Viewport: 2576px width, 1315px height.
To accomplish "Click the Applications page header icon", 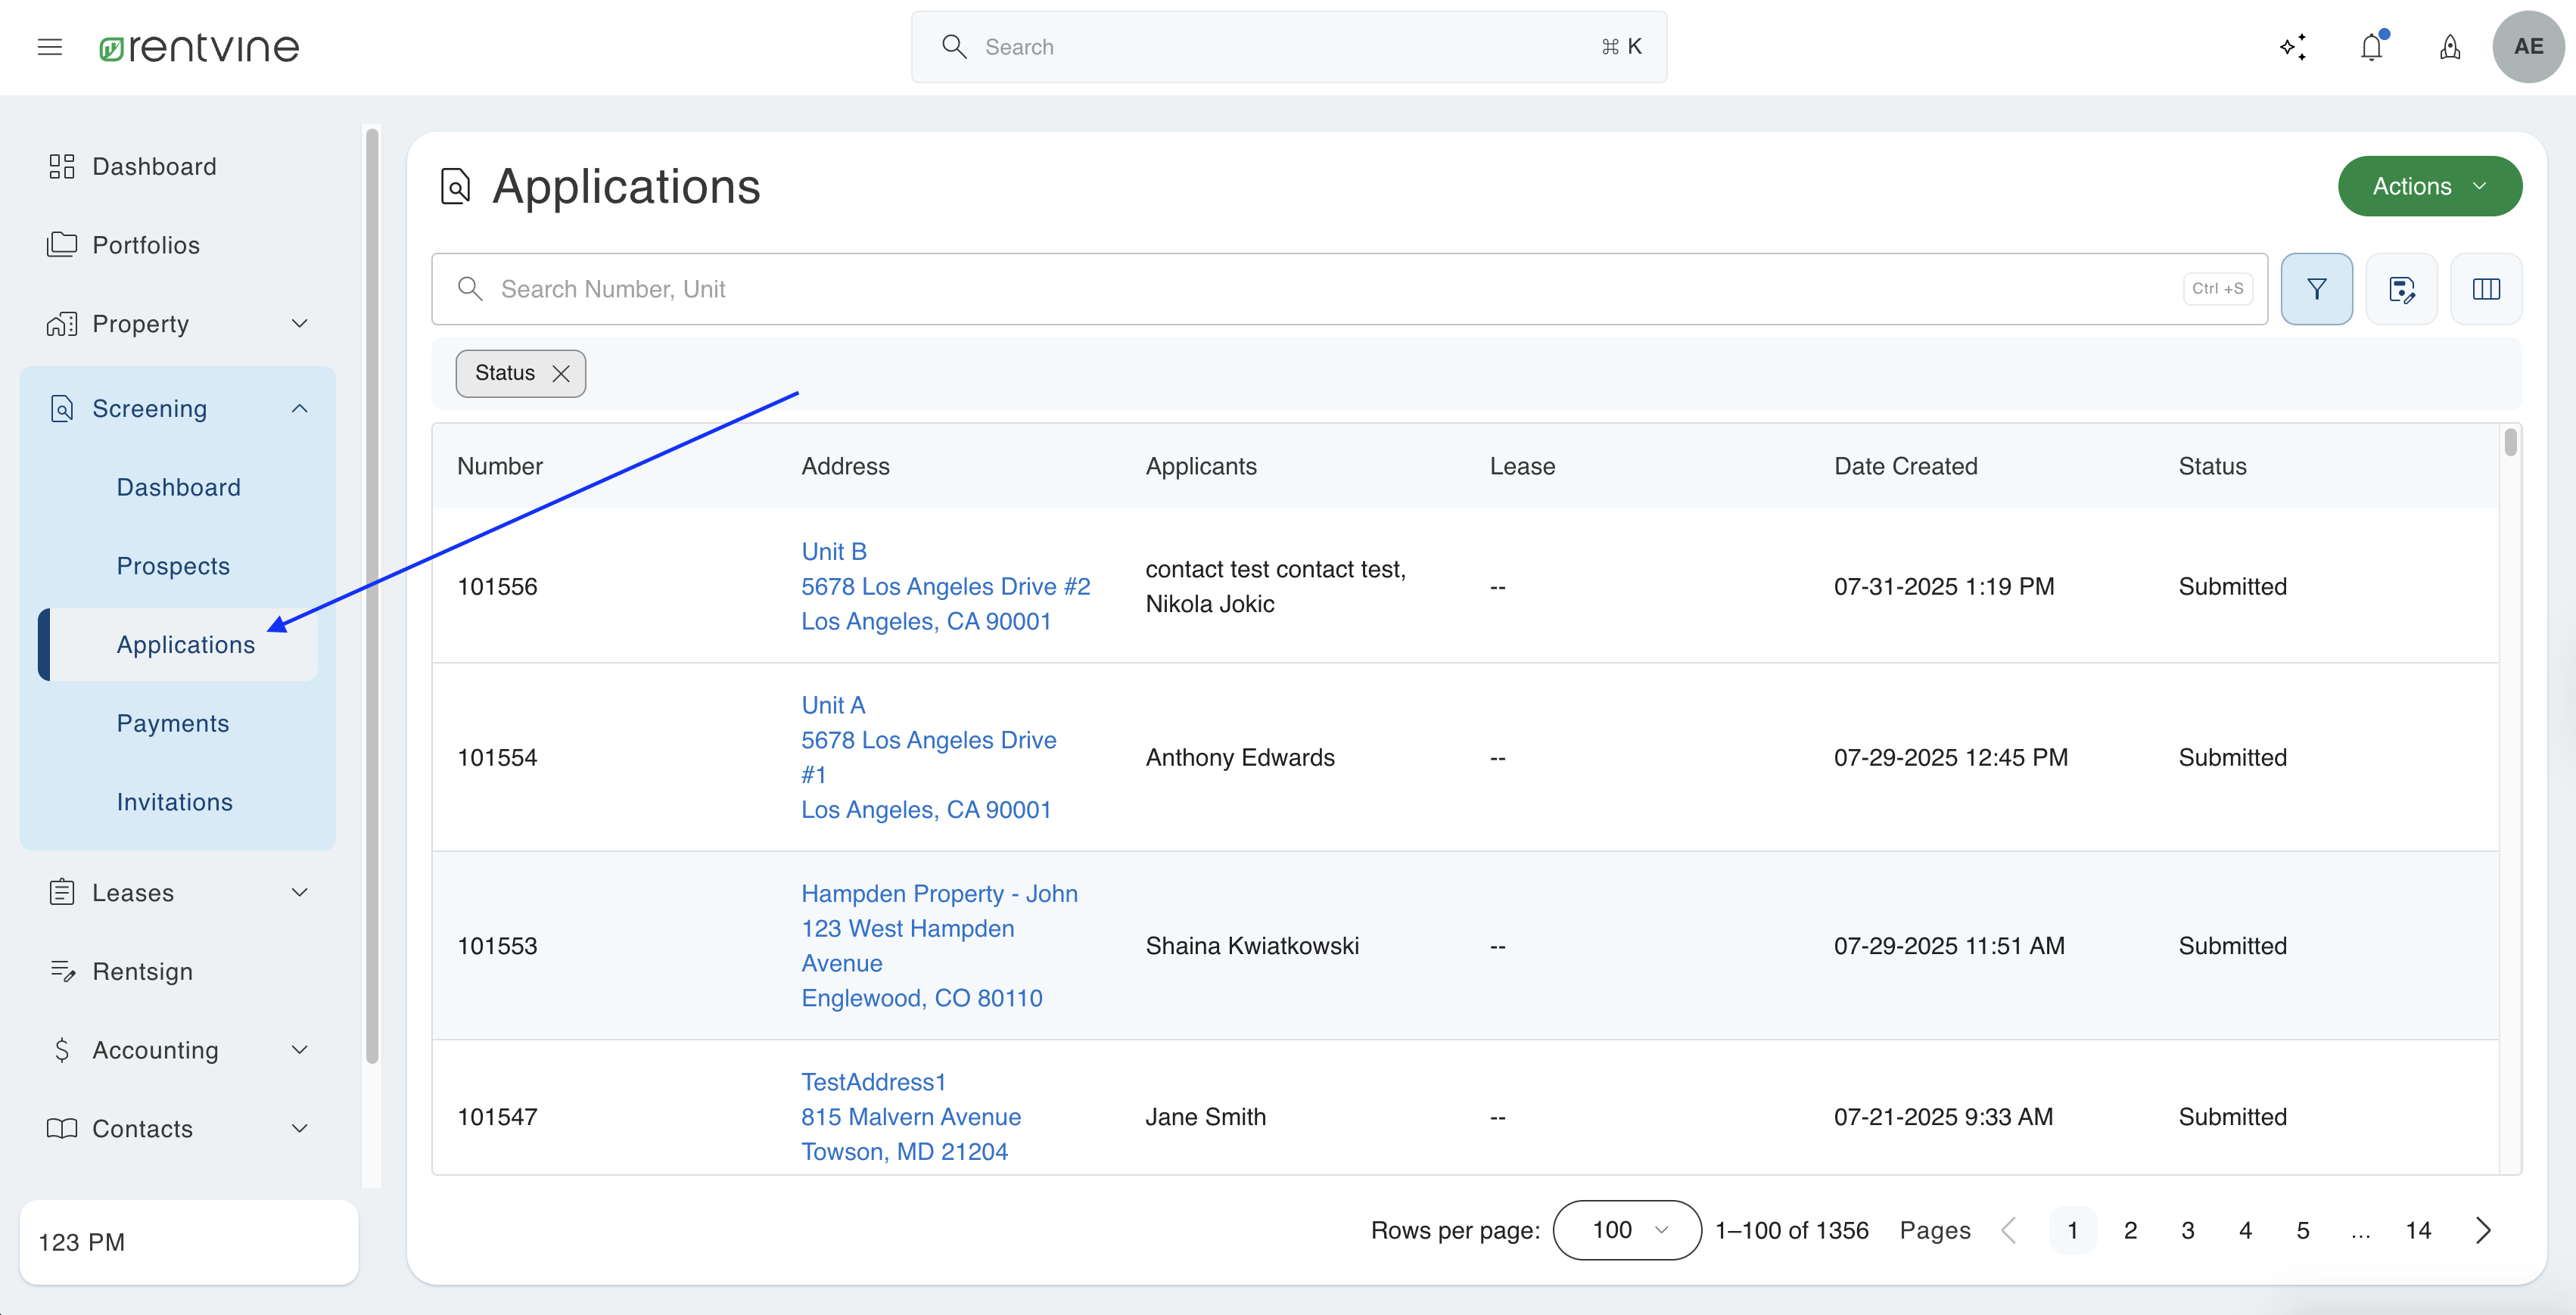I will coord(456,186).
